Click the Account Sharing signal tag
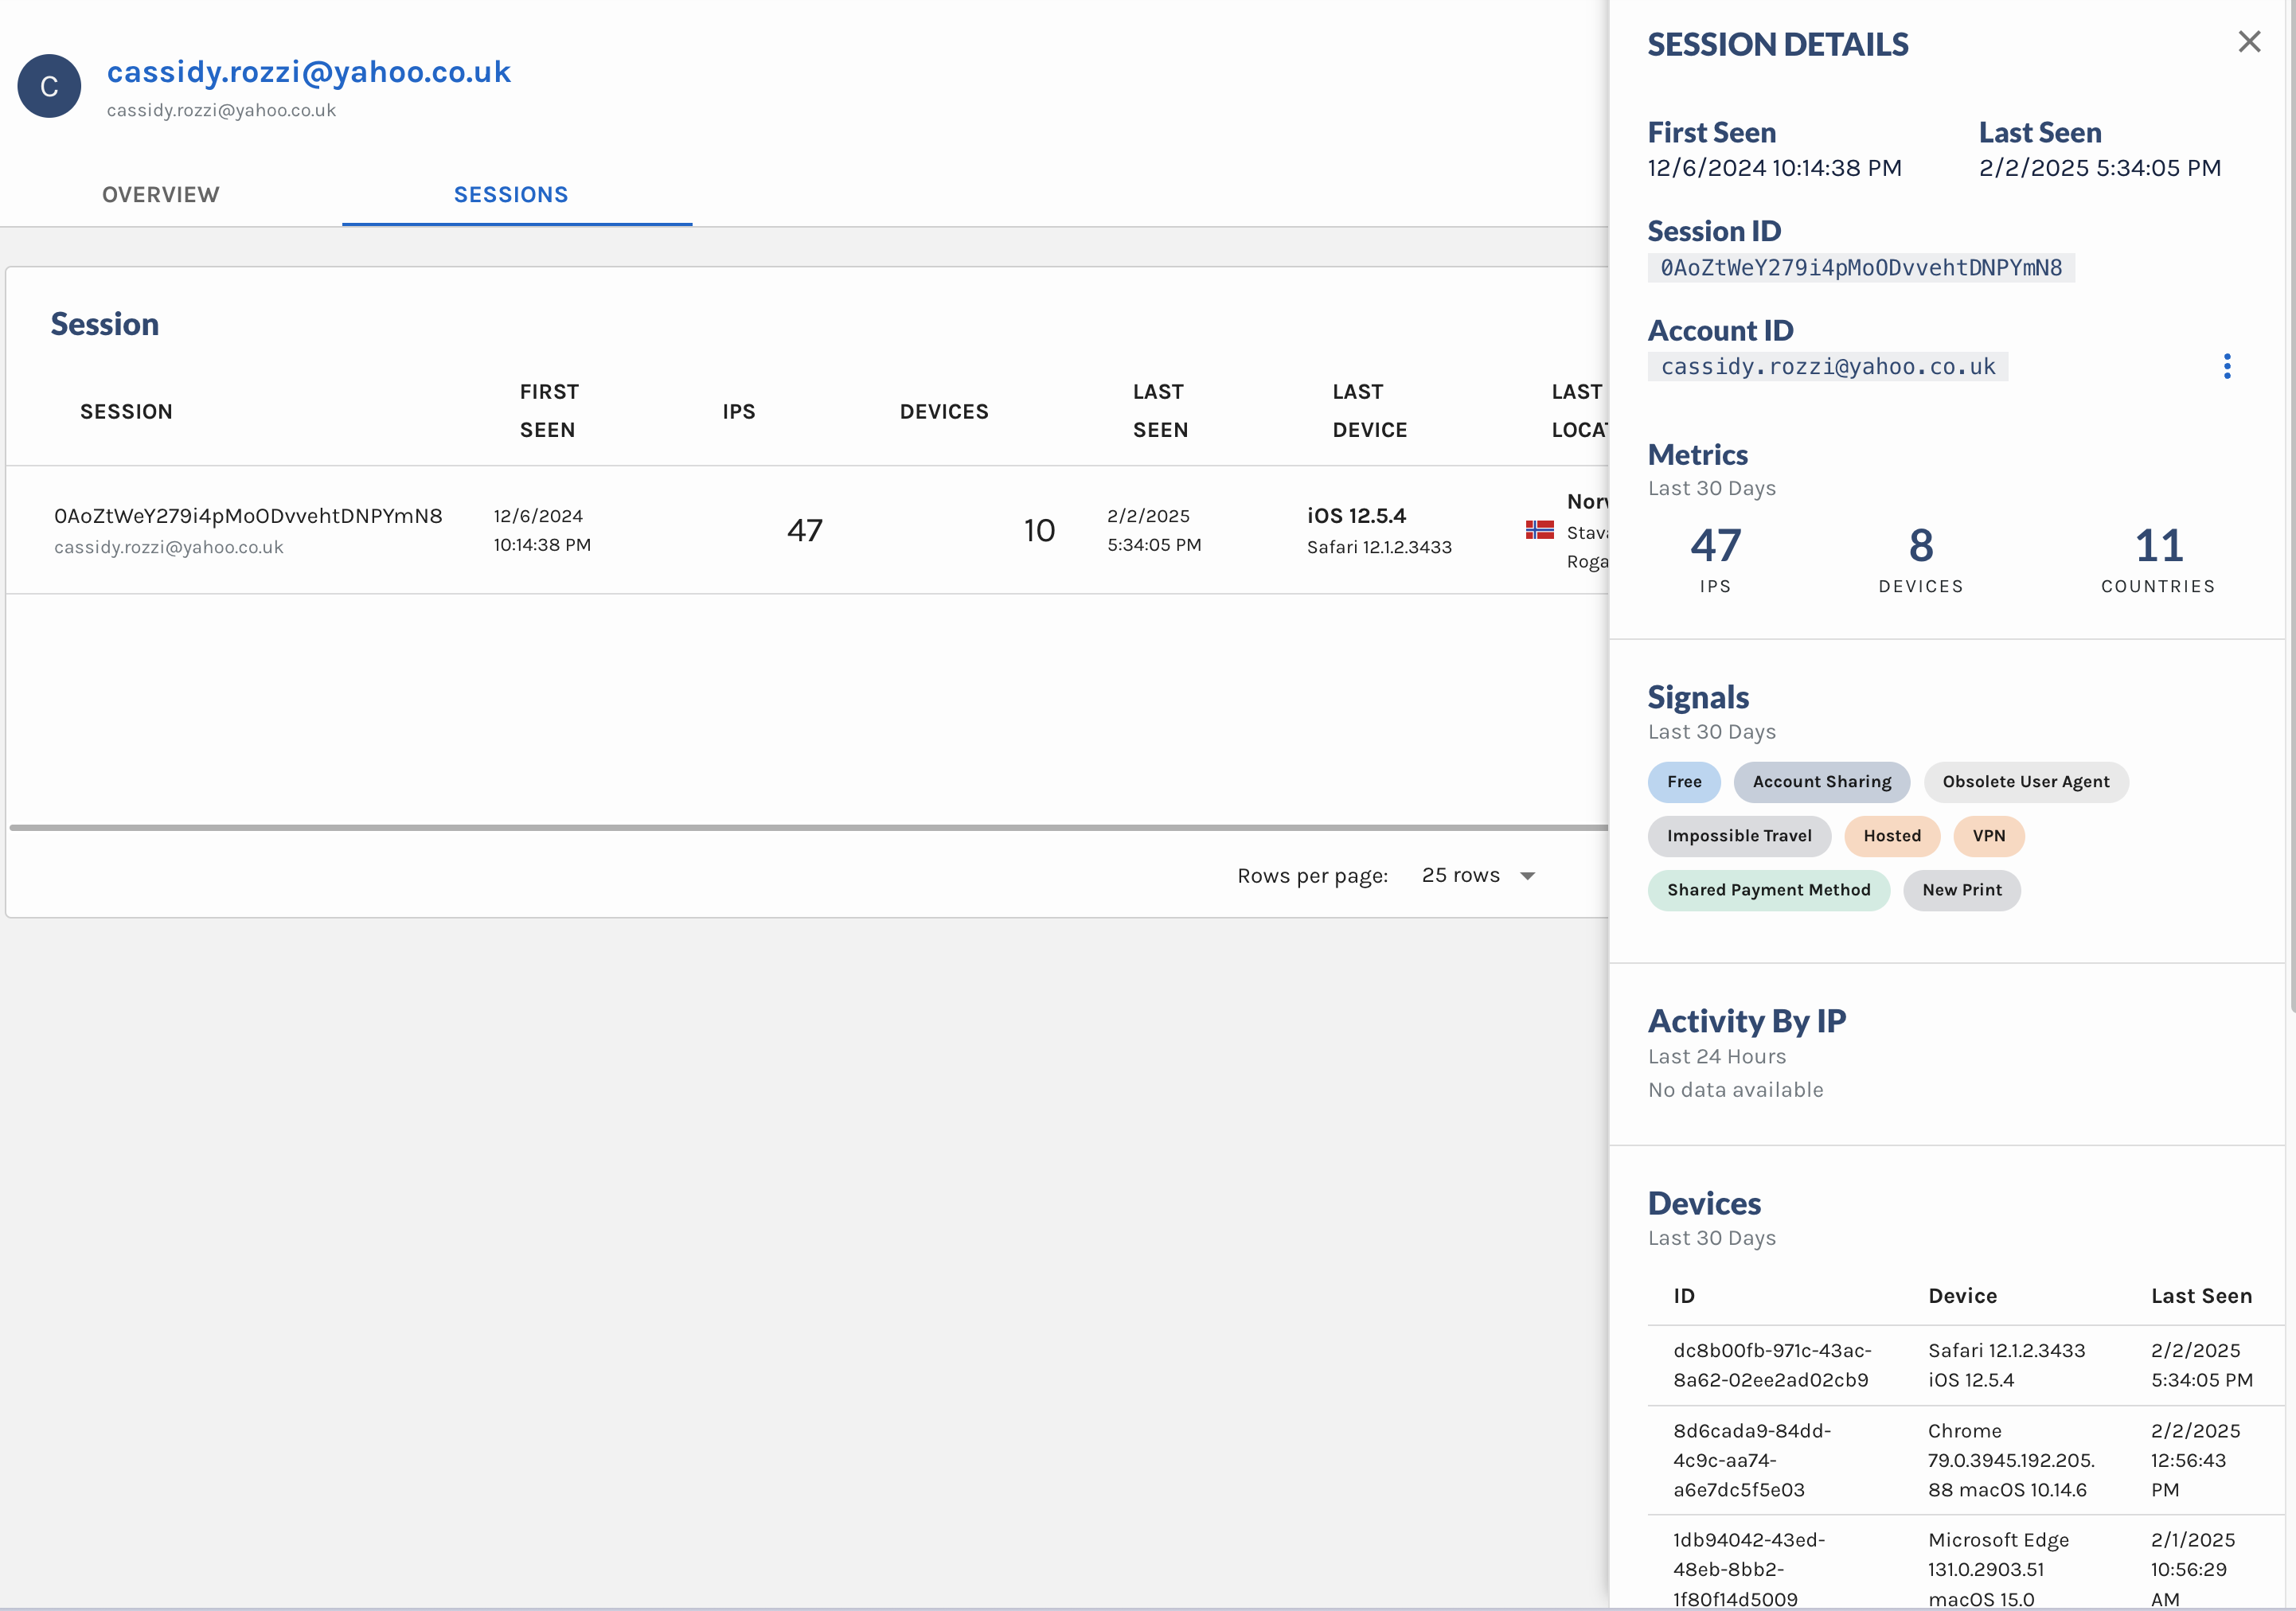The width and height of the screenshot is (2296, 1611). tap(1822, 781)
